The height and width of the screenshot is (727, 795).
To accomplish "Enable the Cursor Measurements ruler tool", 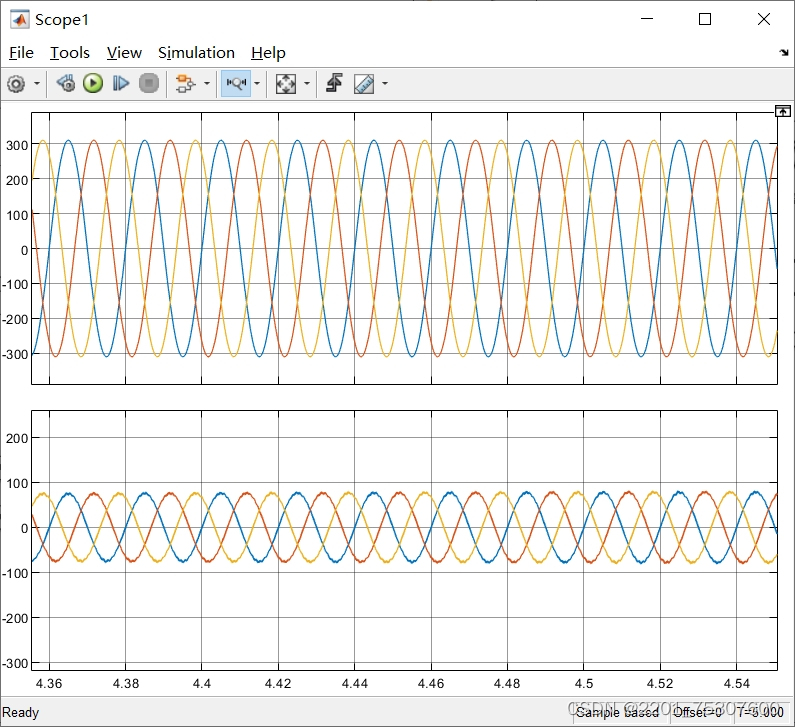I will pyautogui.click(x=363, y=84).
